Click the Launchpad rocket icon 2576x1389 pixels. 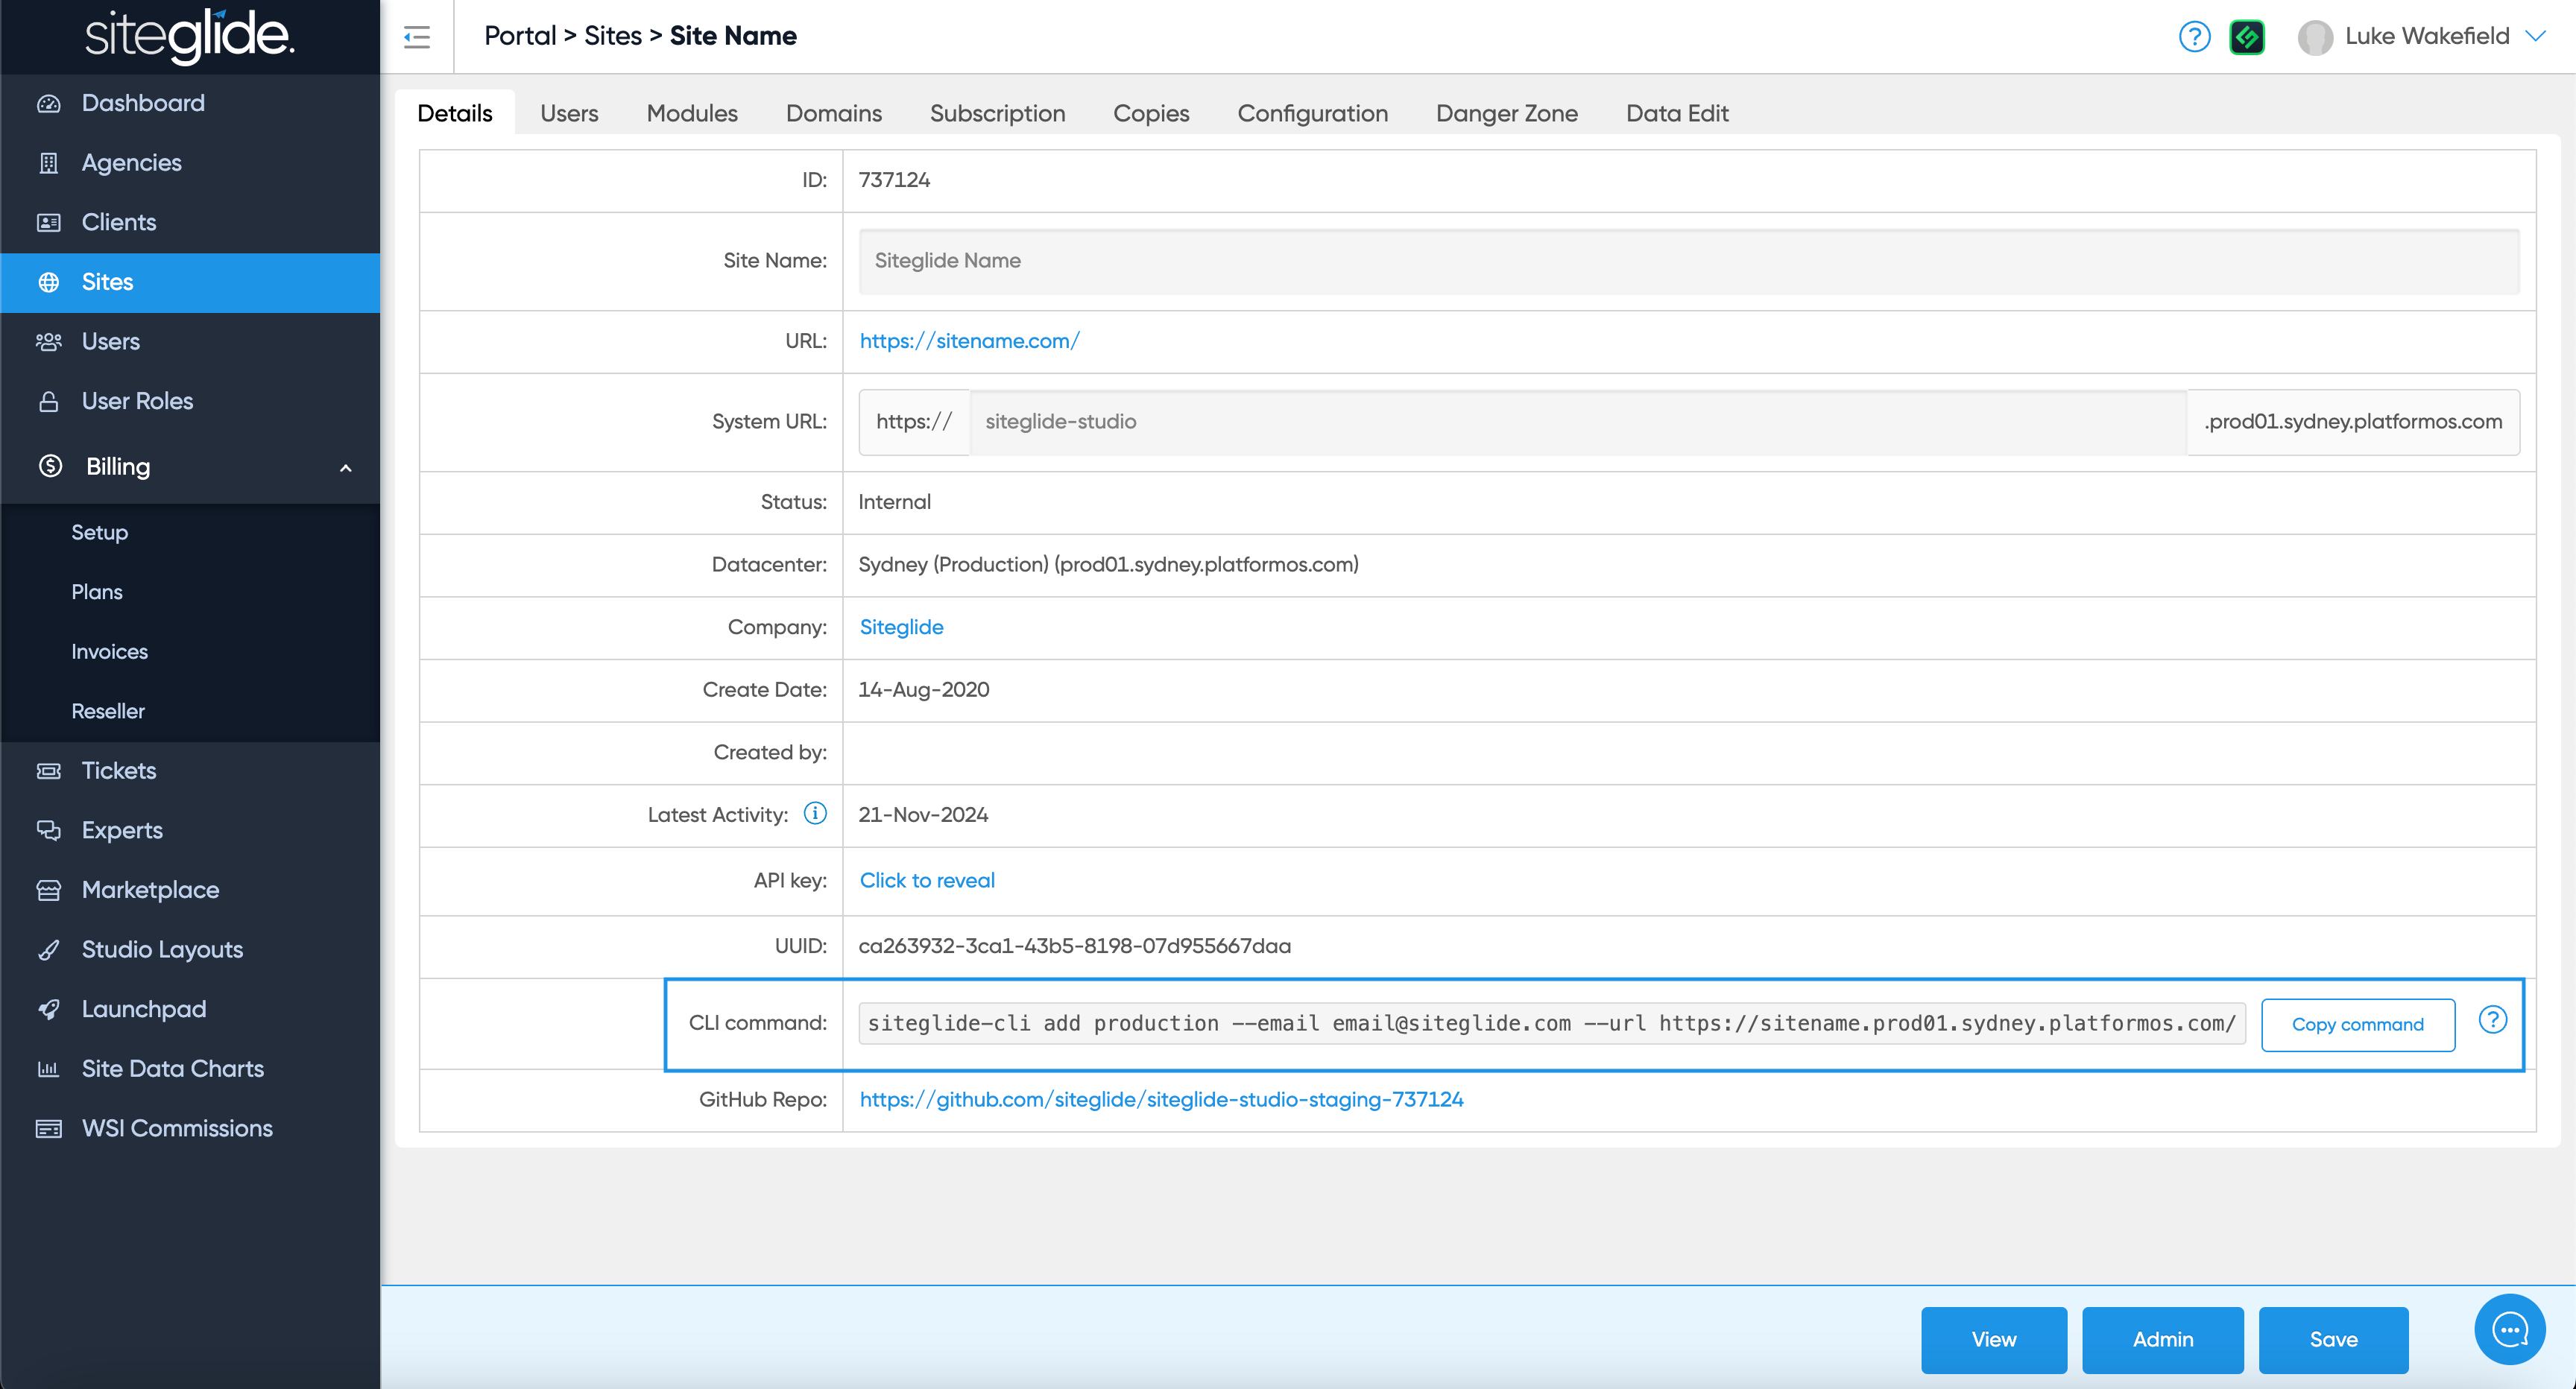coord(48,1009)
